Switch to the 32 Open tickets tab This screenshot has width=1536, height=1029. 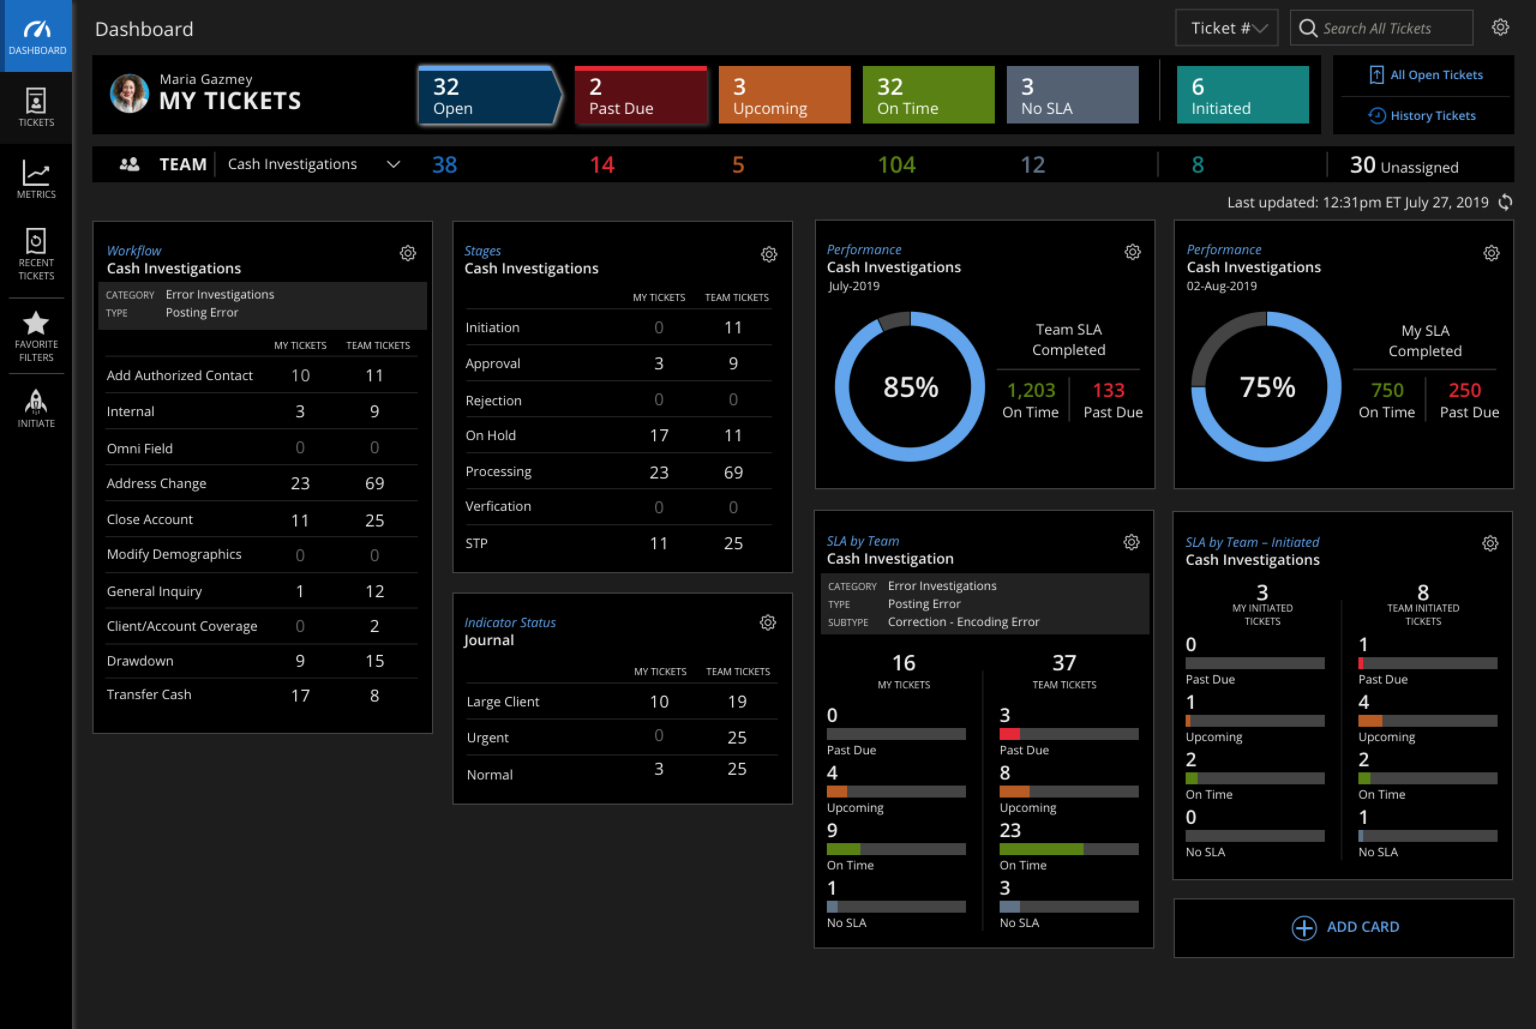(487, 94)
